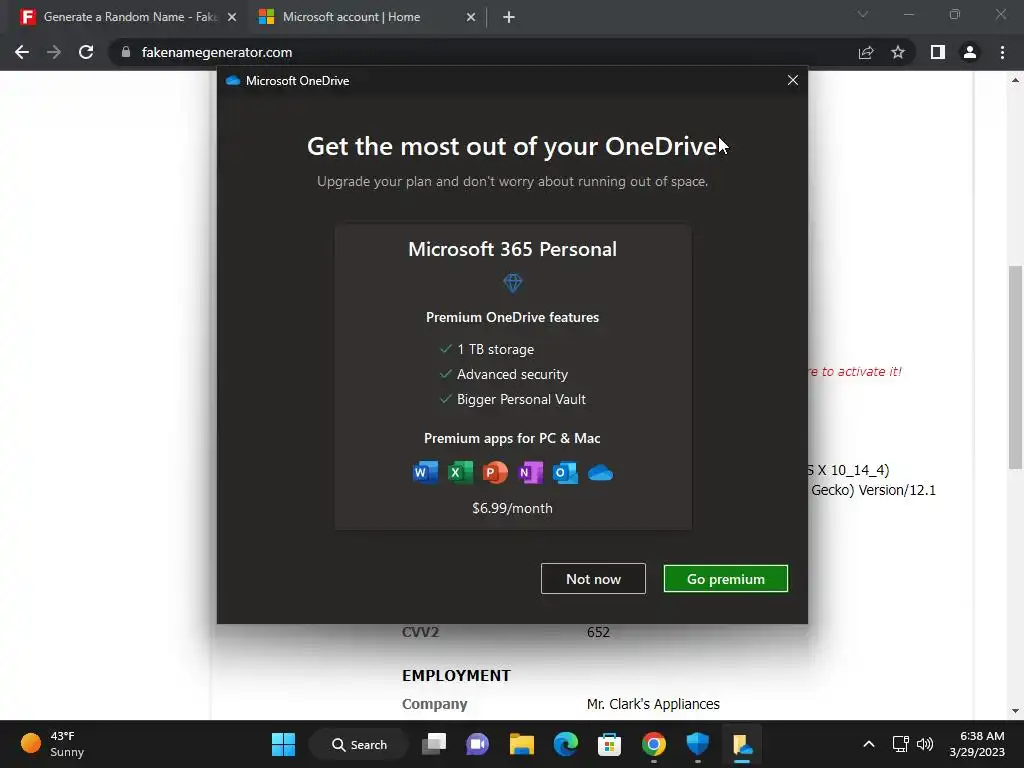Click the Advanced security feature line
Viewport: 1024px width, 768px height.
click(x=504, y=374)
